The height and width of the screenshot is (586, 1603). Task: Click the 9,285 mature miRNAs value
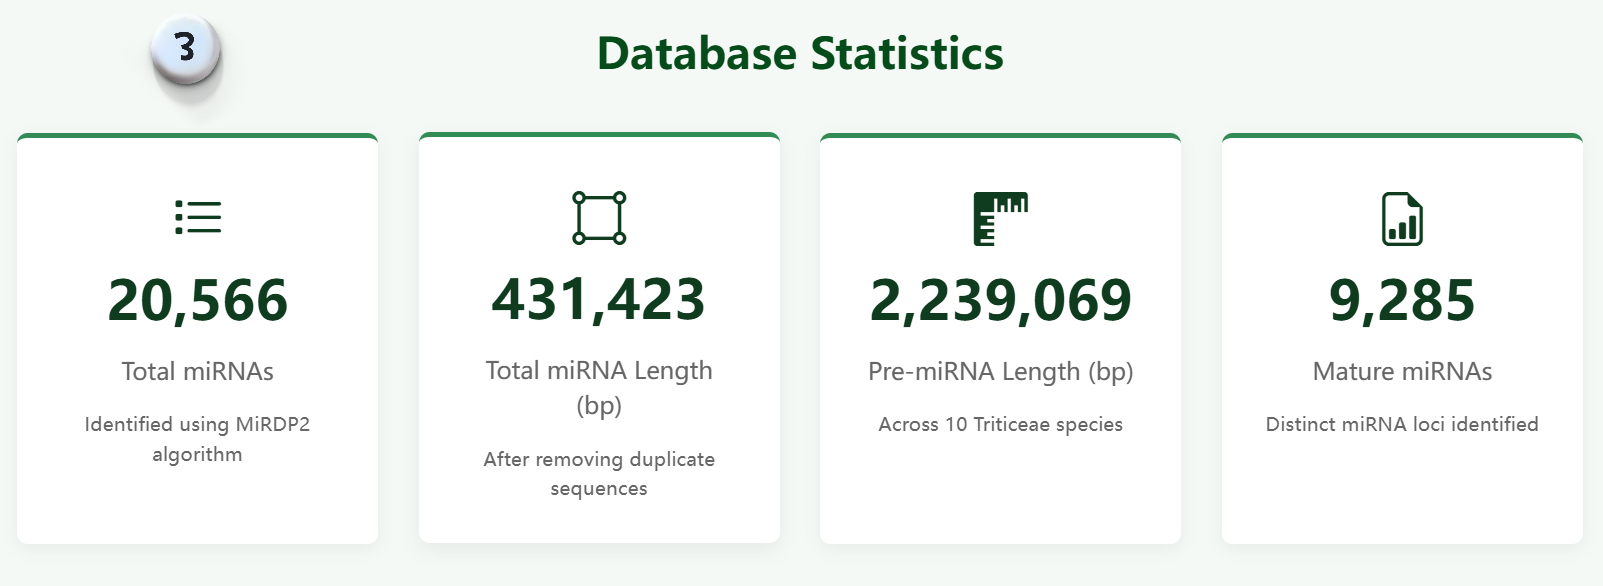(x=1402, y=301)
